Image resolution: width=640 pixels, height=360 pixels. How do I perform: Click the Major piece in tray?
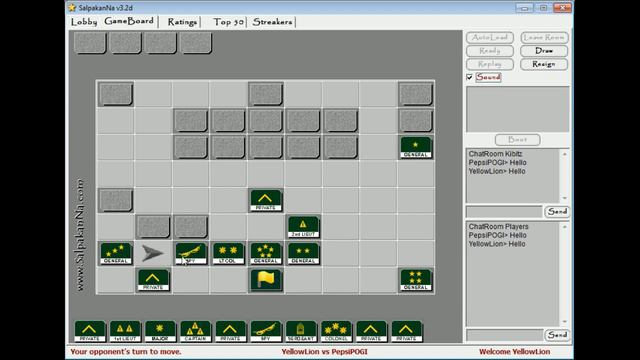coord(160,331)
